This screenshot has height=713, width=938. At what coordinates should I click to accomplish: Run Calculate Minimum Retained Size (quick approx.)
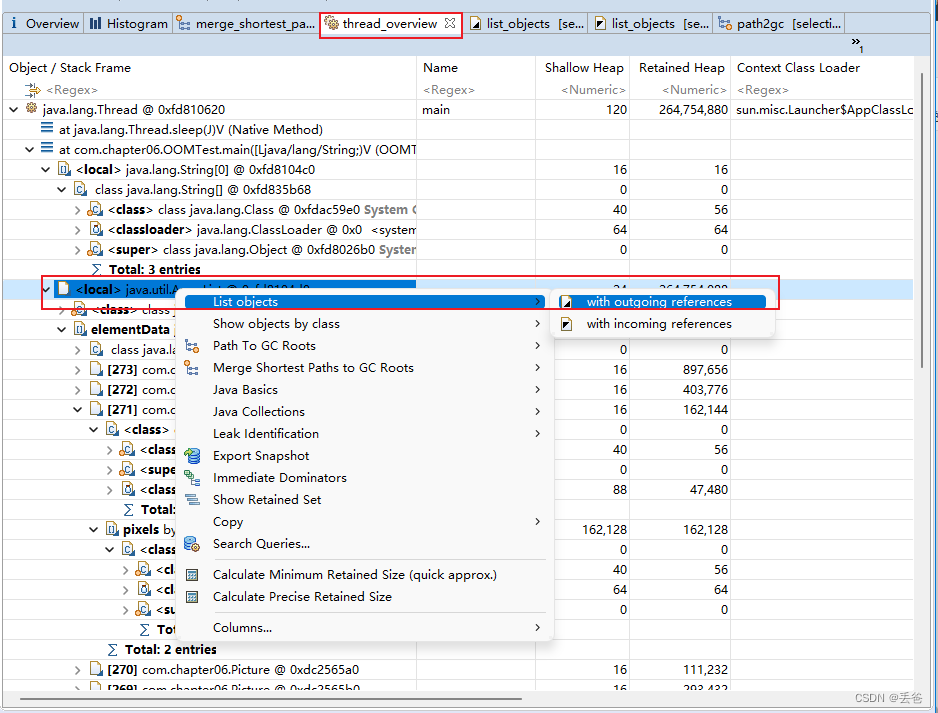tap(365, 575)
